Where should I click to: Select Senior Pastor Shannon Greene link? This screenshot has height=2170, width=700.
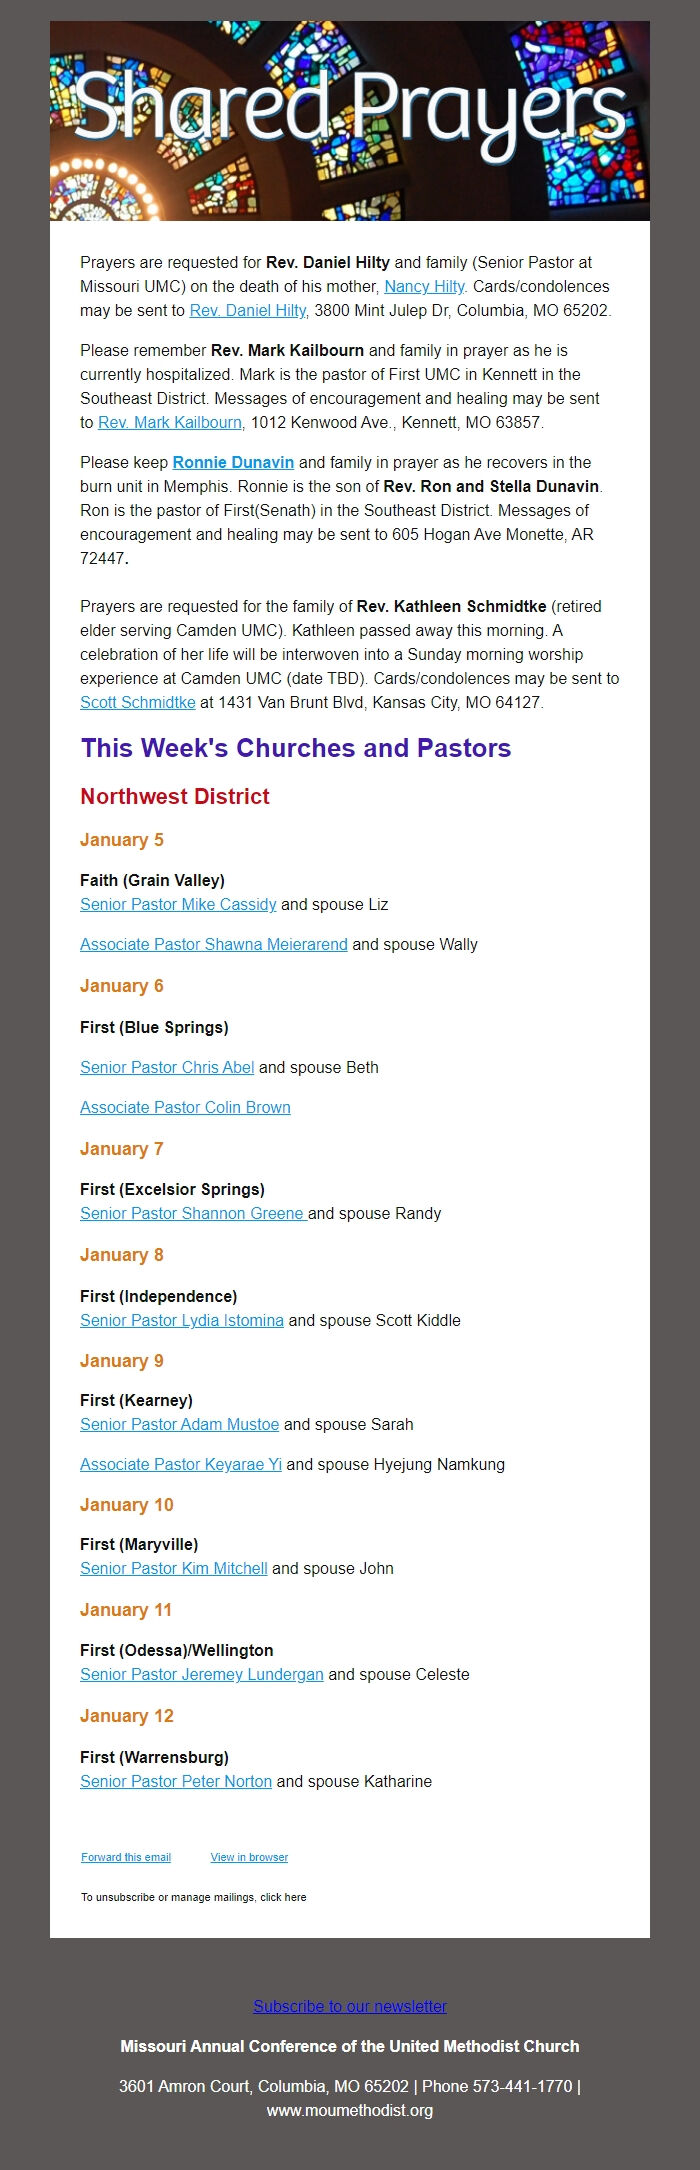(194, 1213)
